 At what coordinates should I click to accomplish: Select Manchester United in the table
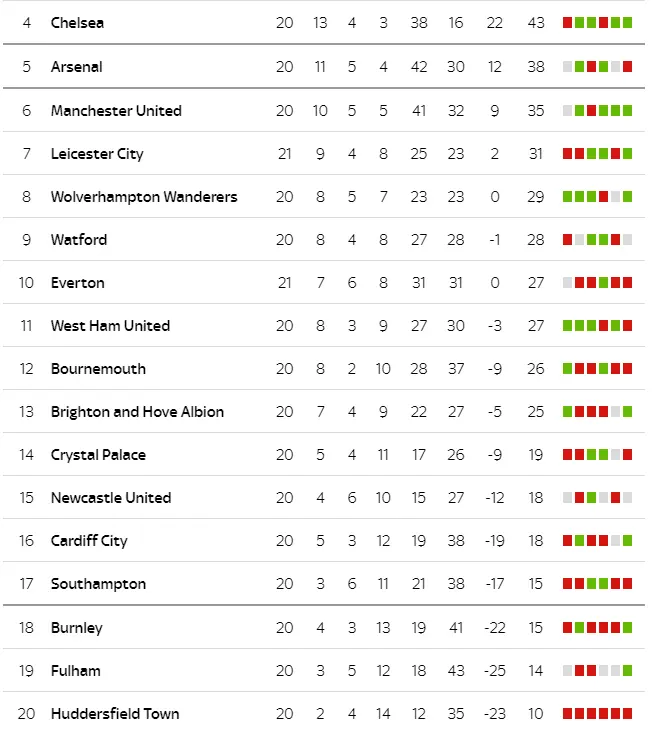pos(116,110)
